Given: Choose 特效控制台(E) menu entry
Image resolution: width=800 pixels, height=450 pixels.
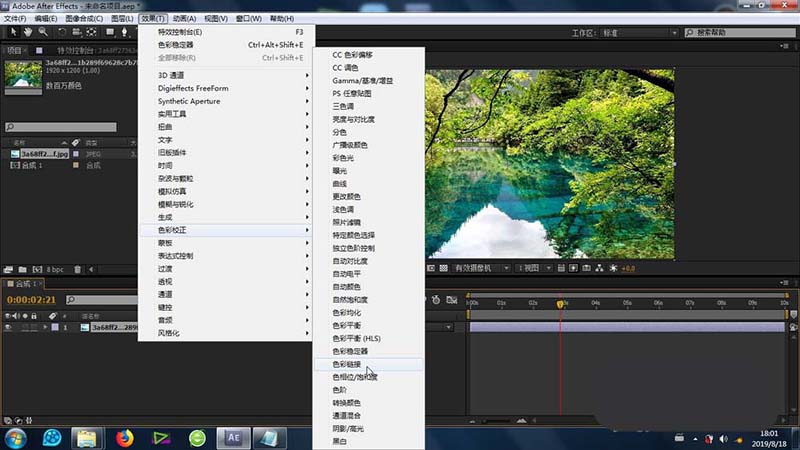Looking at the screenshot, I should pyautogui.click(x=227, y=32).
